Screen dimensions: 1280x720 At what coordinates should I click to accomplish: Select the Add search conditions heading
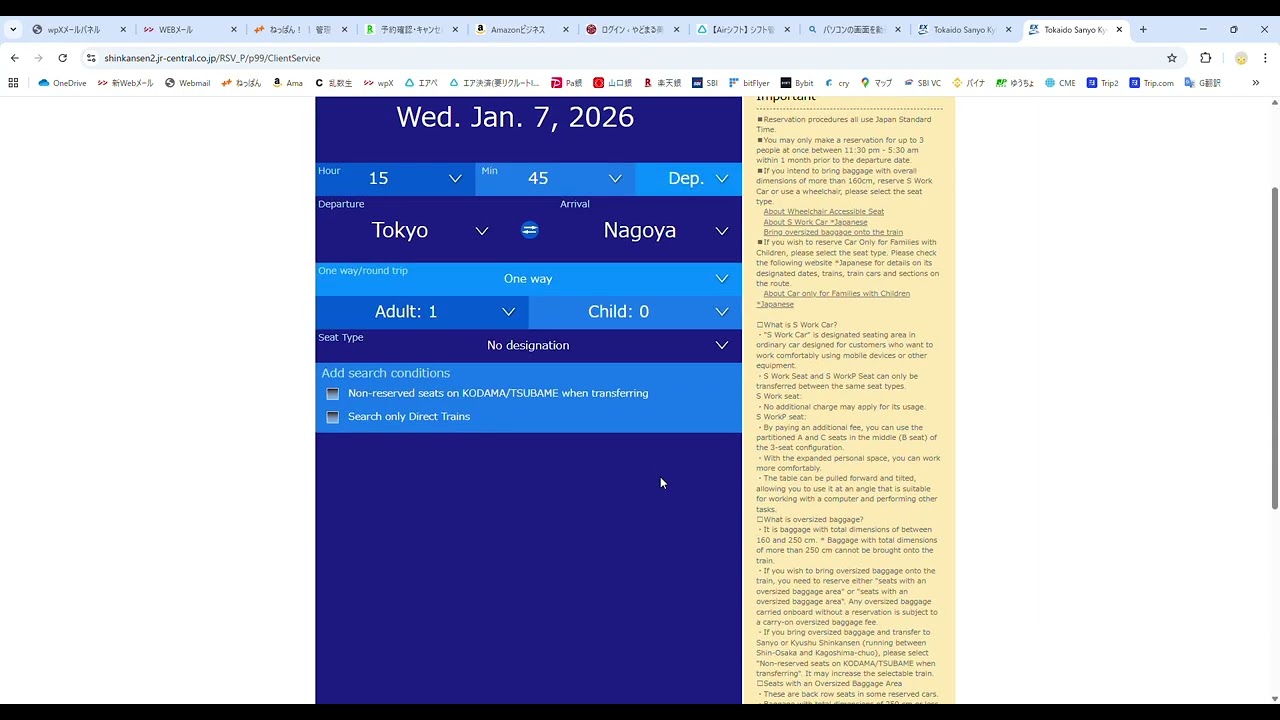point(386,373)
